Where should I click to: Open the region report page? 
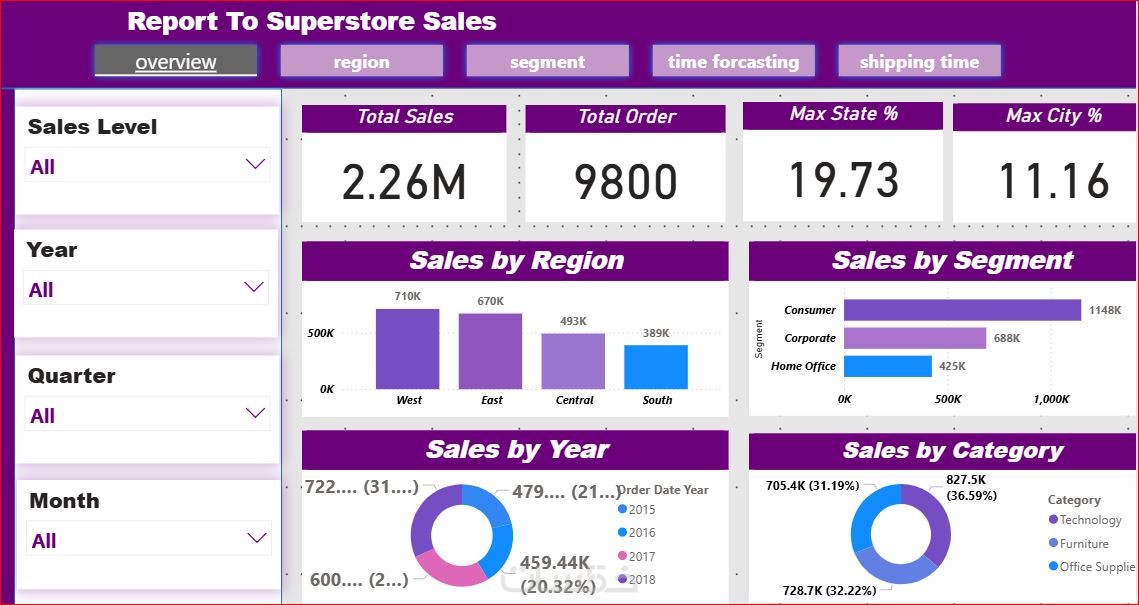click(x=361, y=61)
